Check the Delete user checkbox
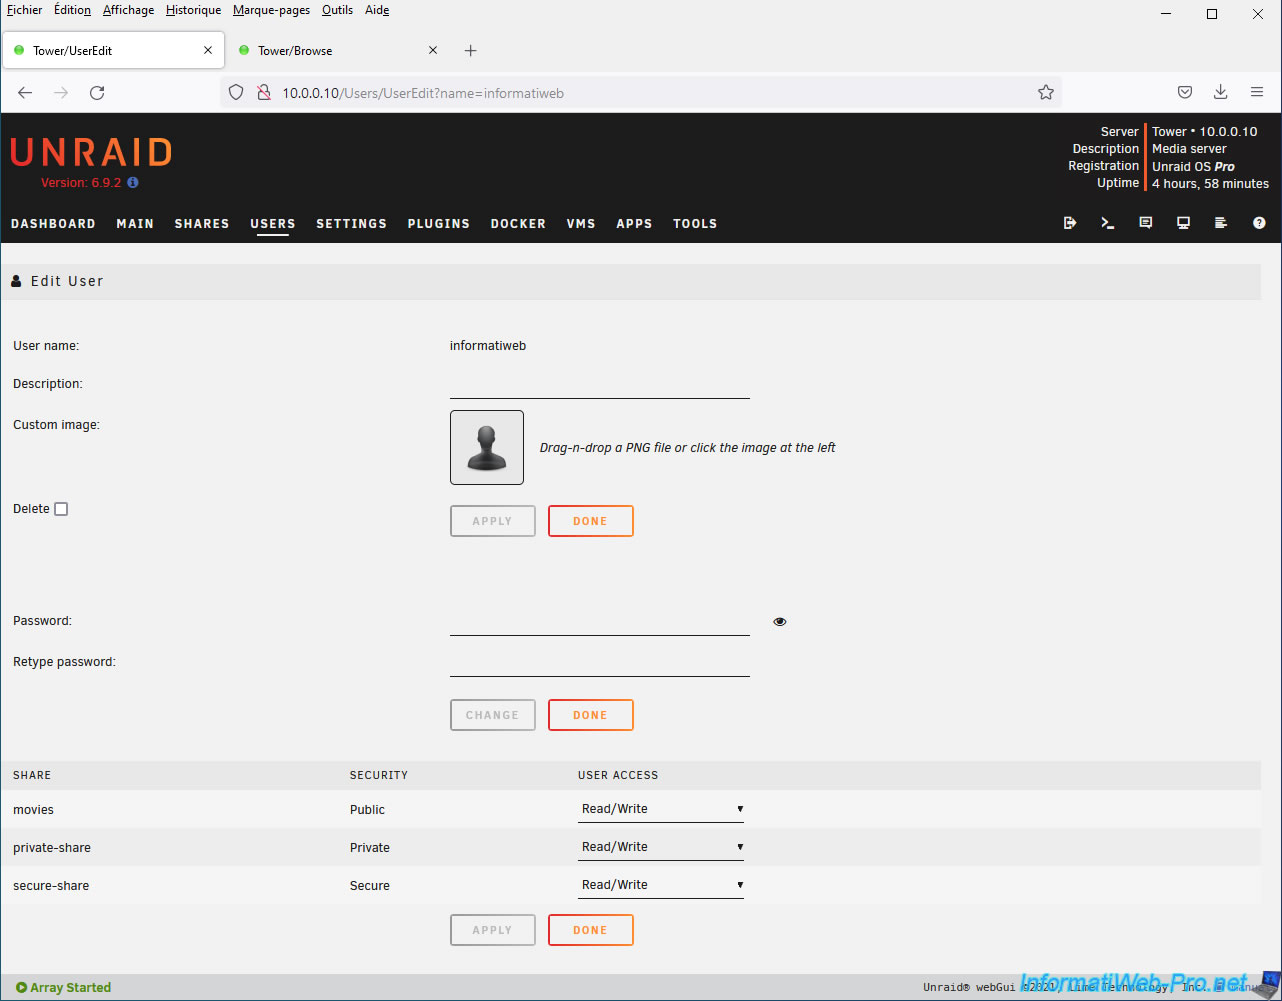The height and width of the screenshot is (1001, 1282). pos(61,509)
